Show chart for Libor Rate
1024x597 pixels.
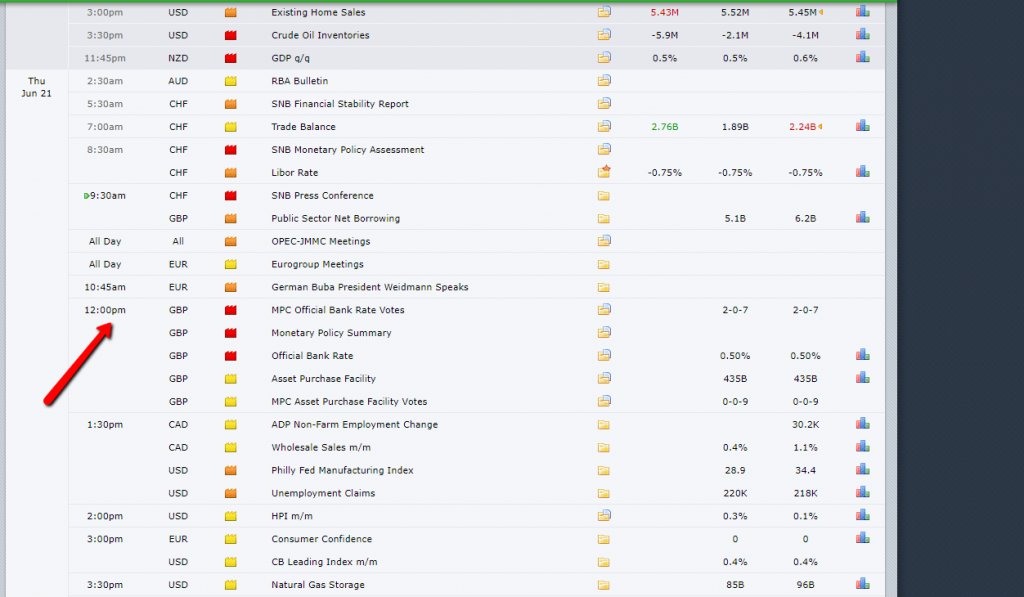[x=863, y=171]
